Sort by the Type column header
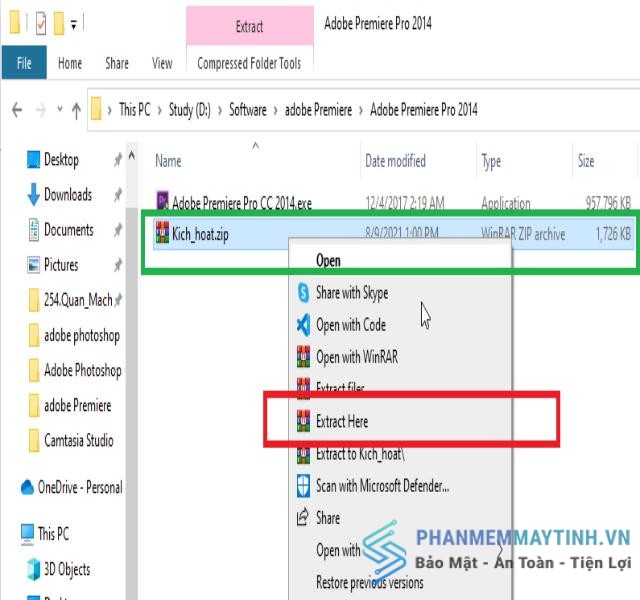Image resolution: width=640 pixels, height=600 pixels. 491,162
